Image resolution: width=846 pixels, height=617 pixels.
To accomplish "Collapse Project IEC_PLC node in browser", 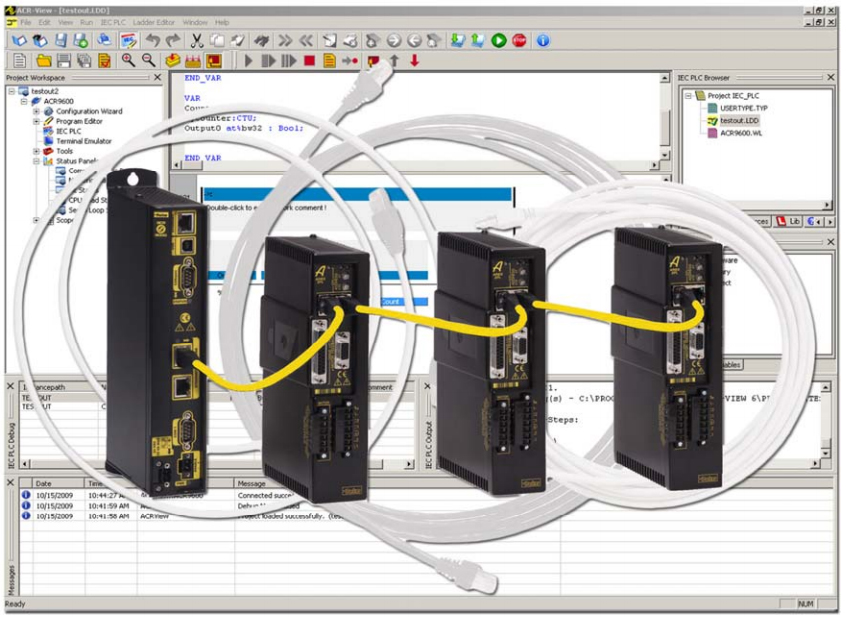I will pos(688,95).
